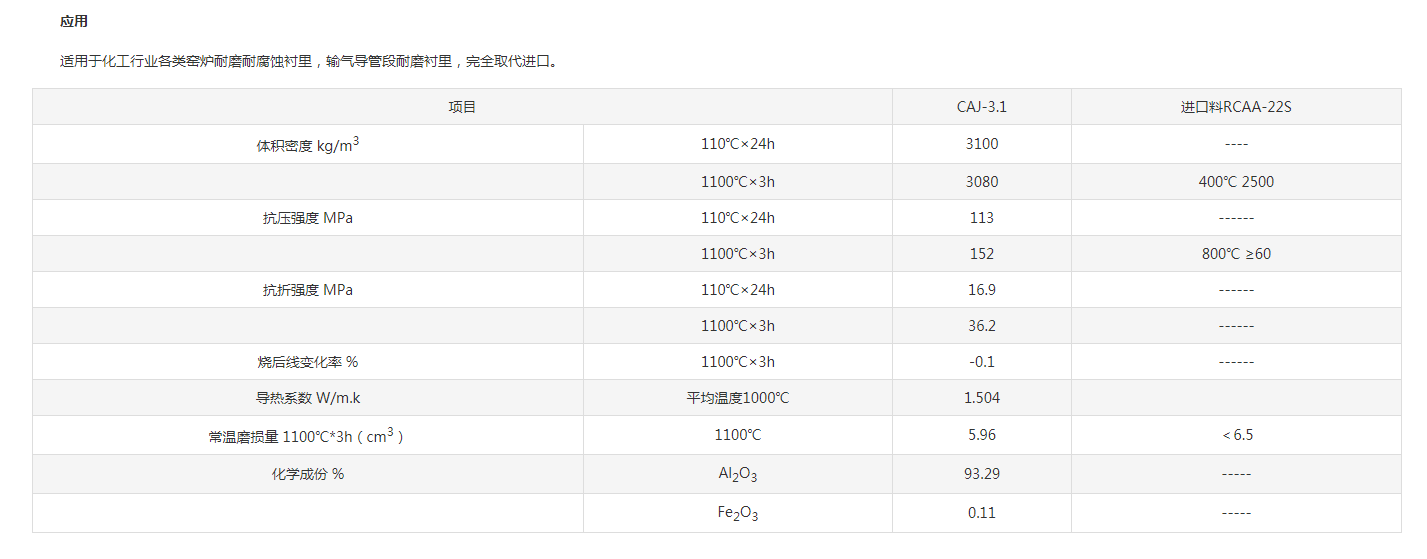Select the 烧后线变化率 % row label

308,362
